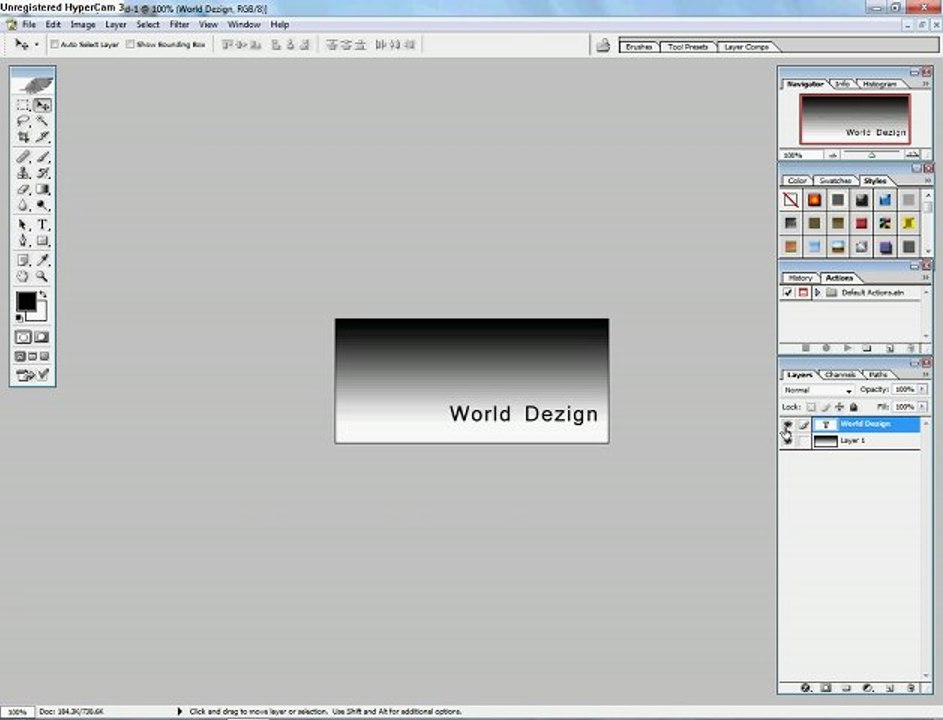Click the foreground color swatch
The image size is (943, 720).
pos(25,301)
